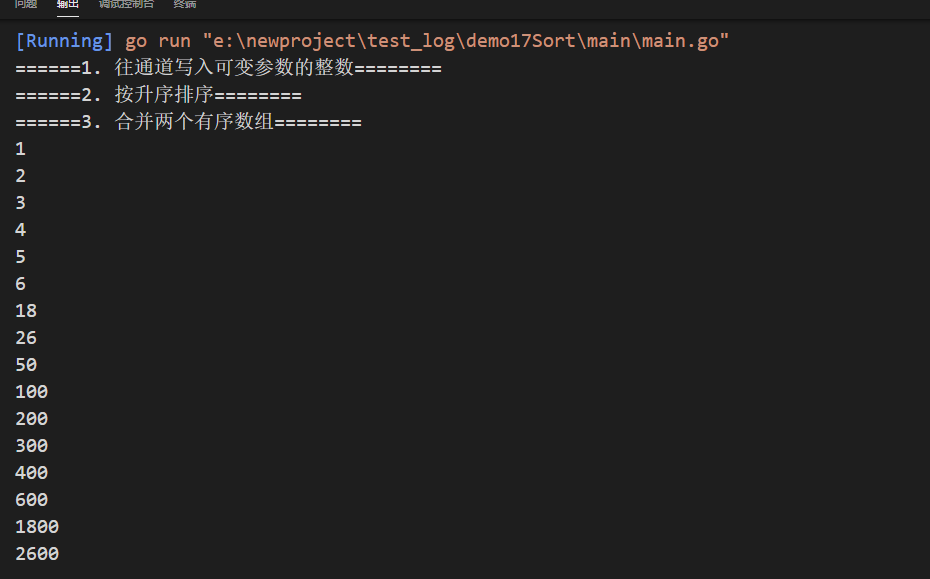Click output line showing 6
Image resolution: width=930 pixels, height=579 pixels.
21,284
